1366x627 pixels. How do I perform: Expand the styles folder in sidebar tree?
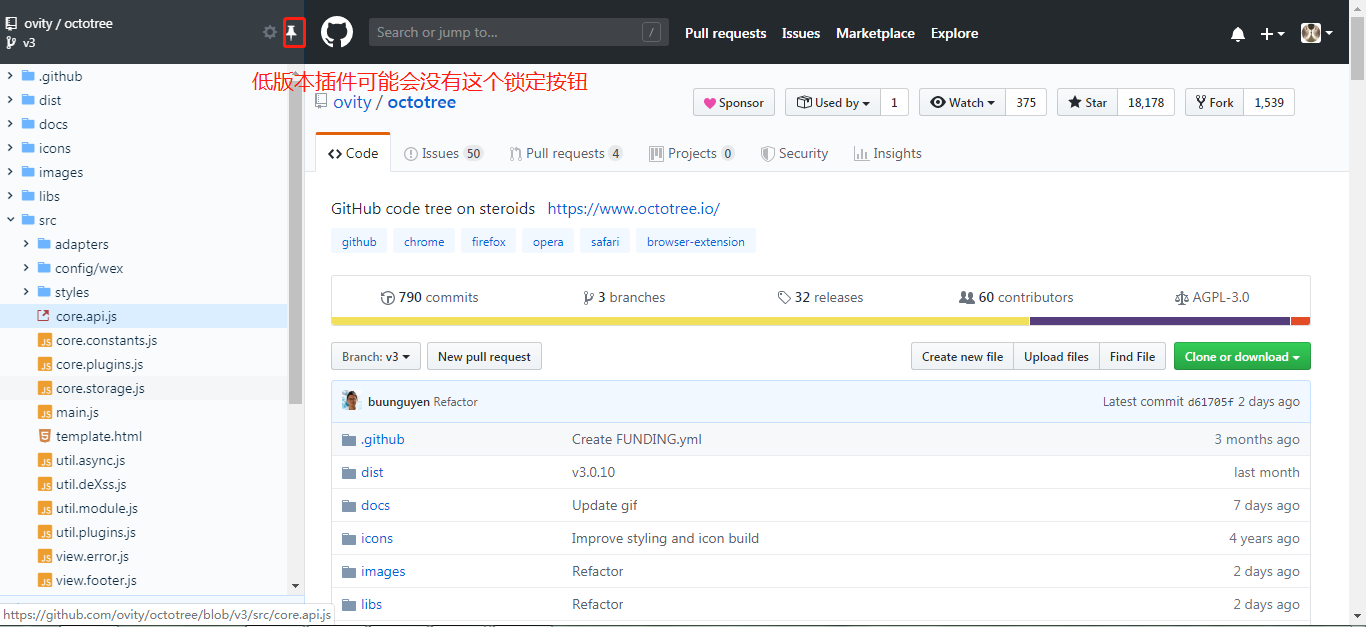point(27,292)
